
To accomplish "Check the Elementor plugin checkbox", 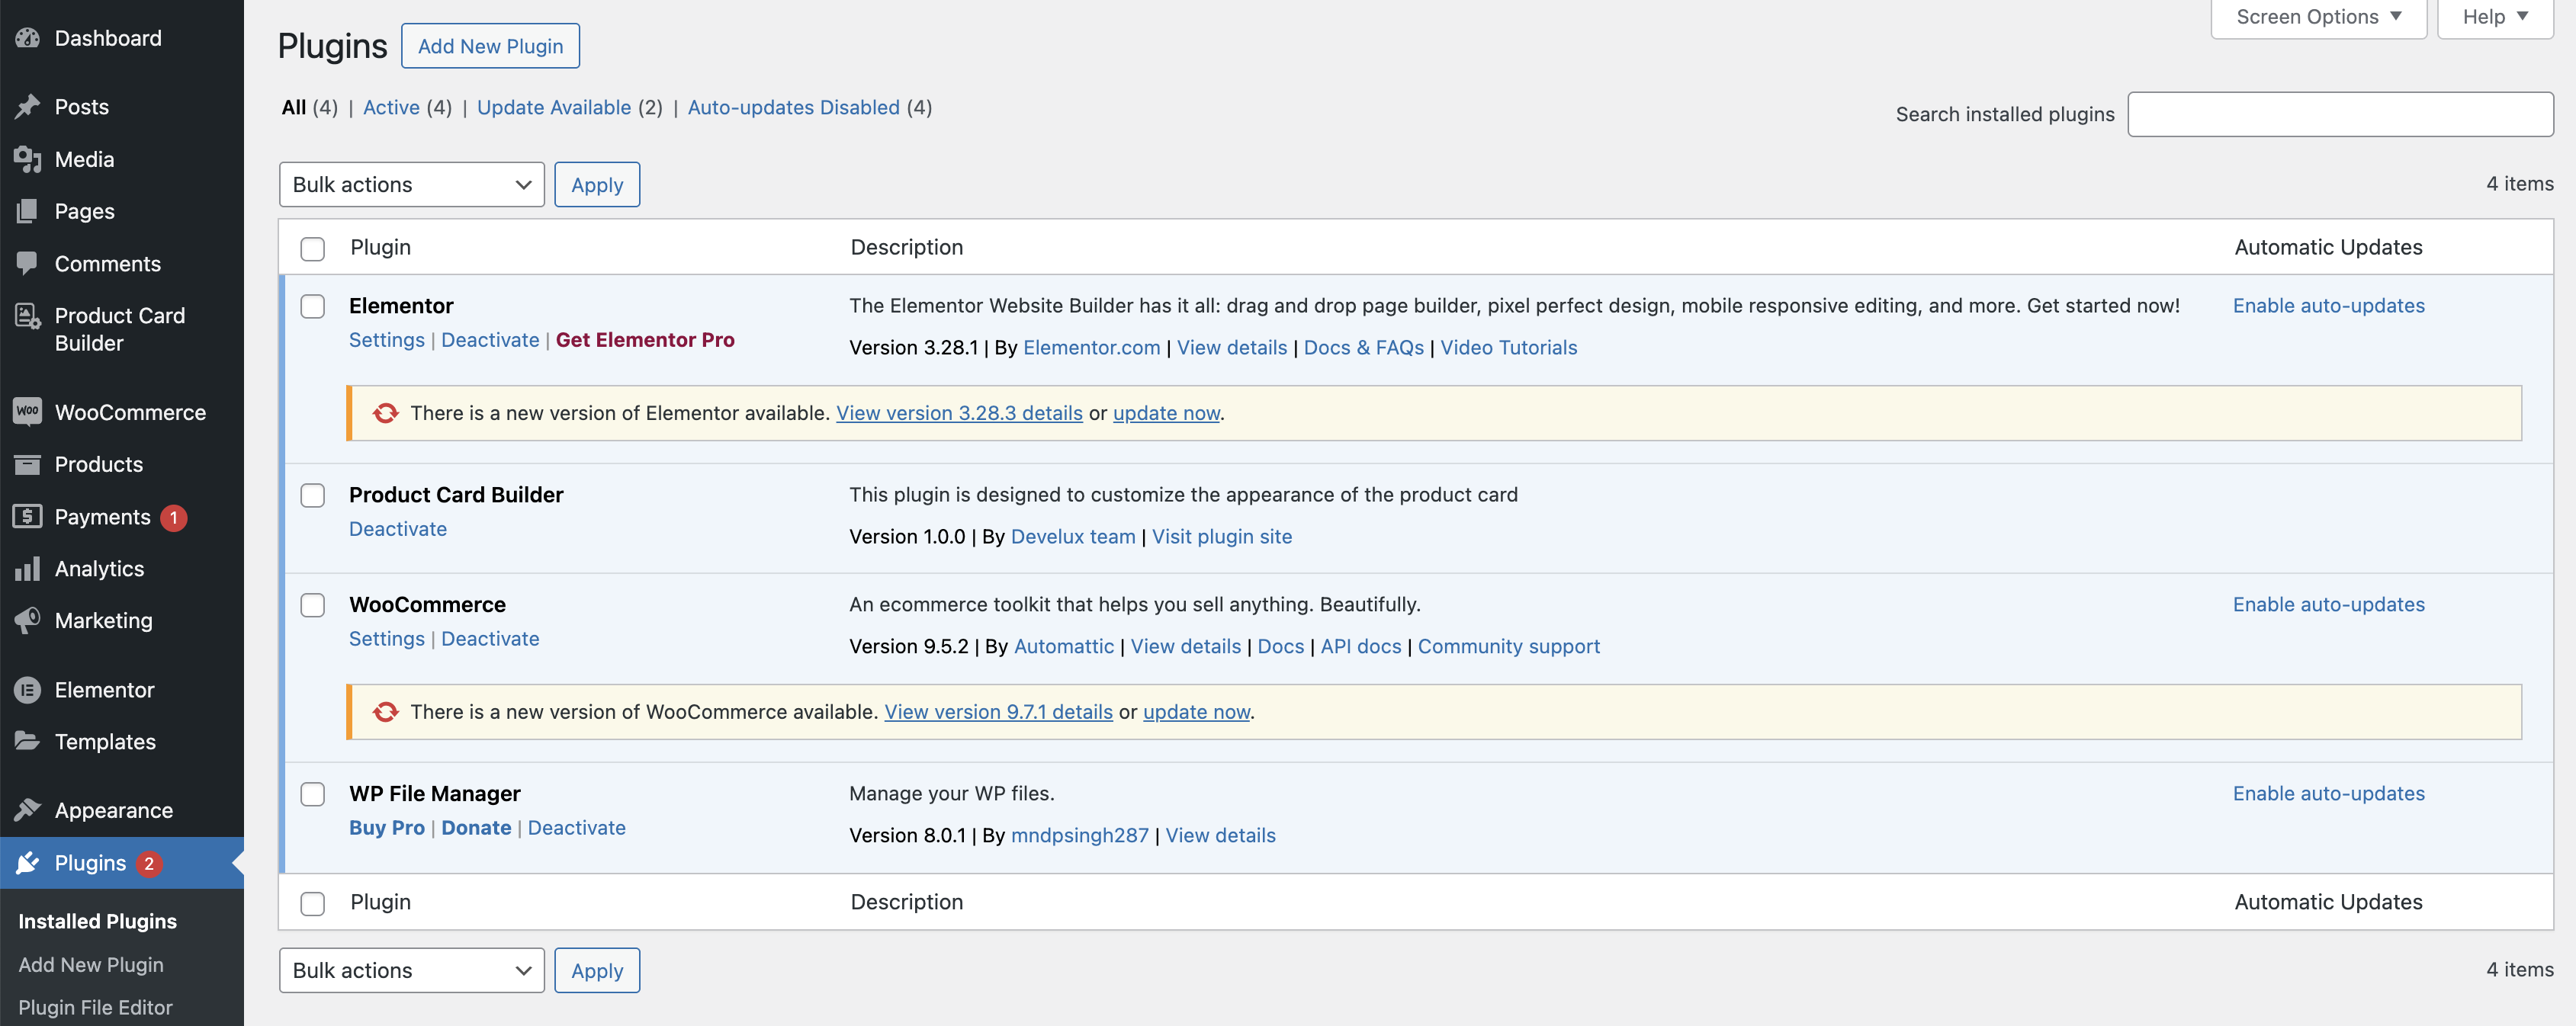I will pyautogui.click(x=313, y=306).
